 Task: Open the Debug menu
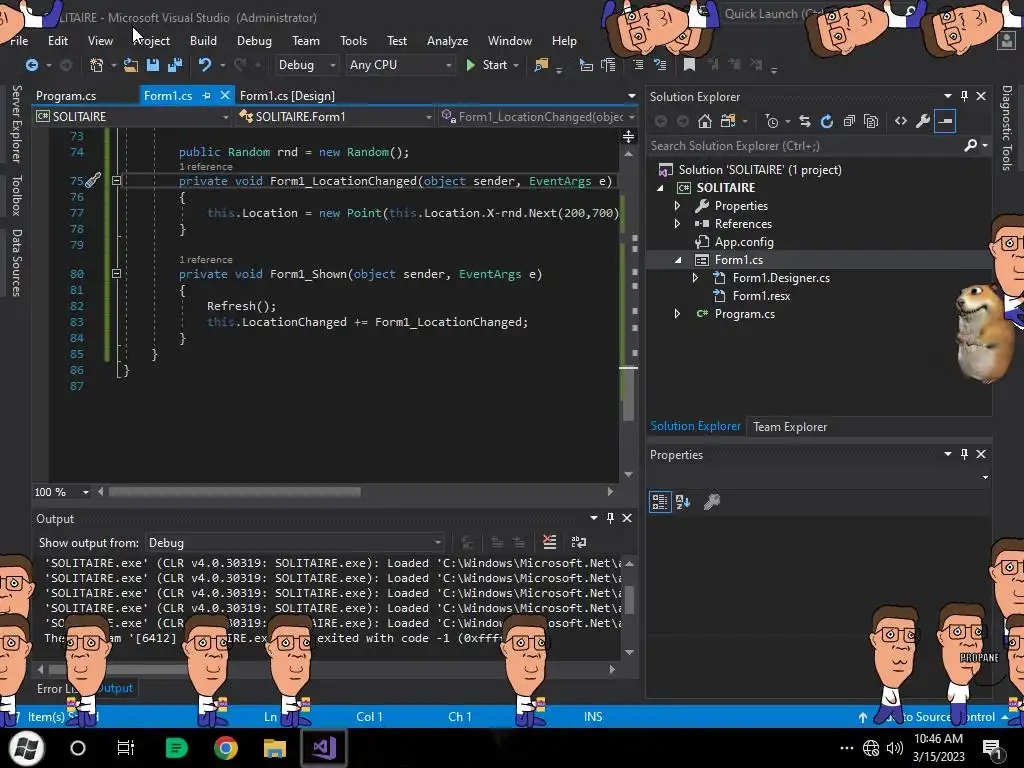pyautogui.click(x=254, y=40)
